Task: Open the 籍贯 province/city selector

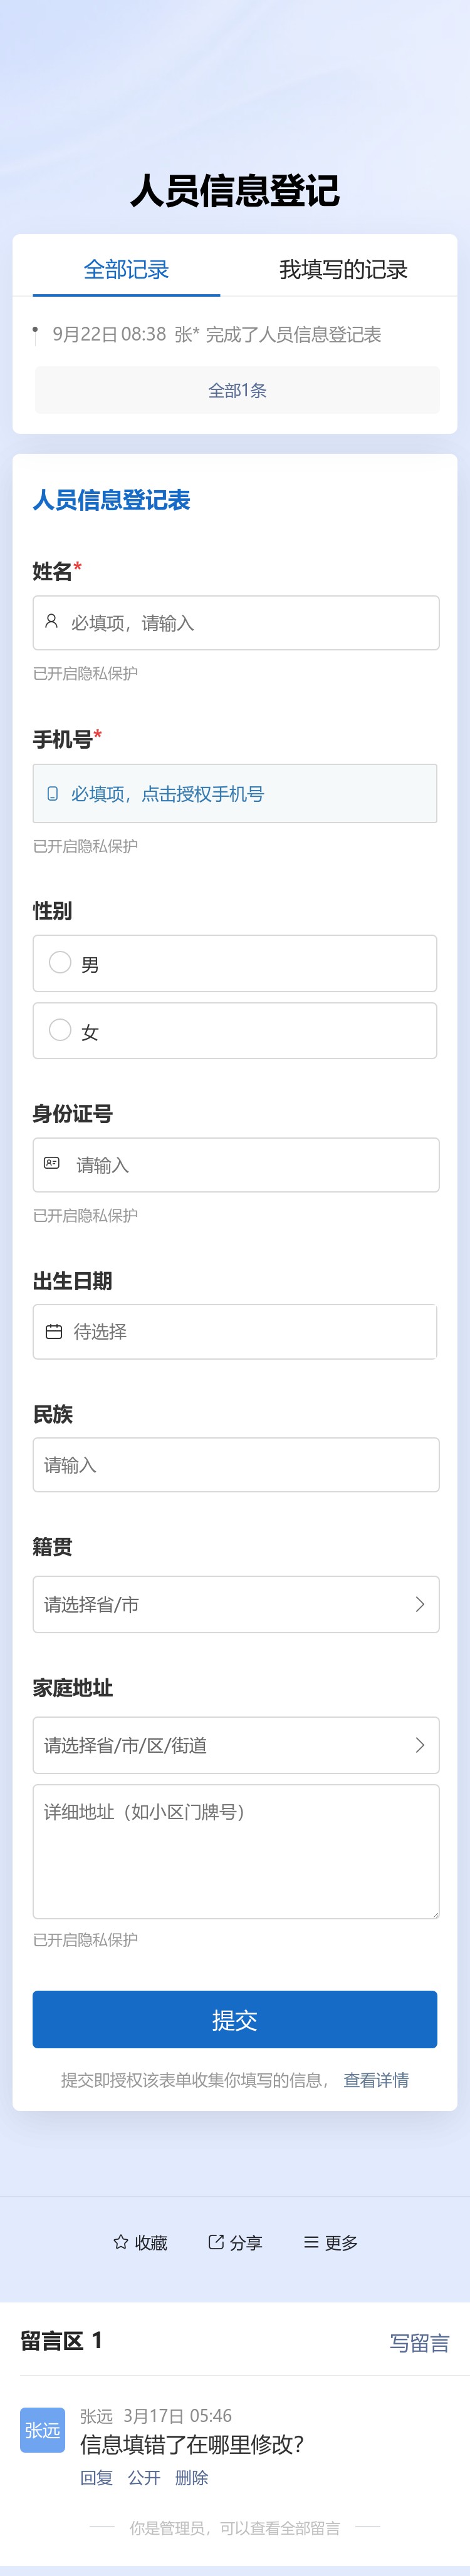Action: pos(235,1604)
